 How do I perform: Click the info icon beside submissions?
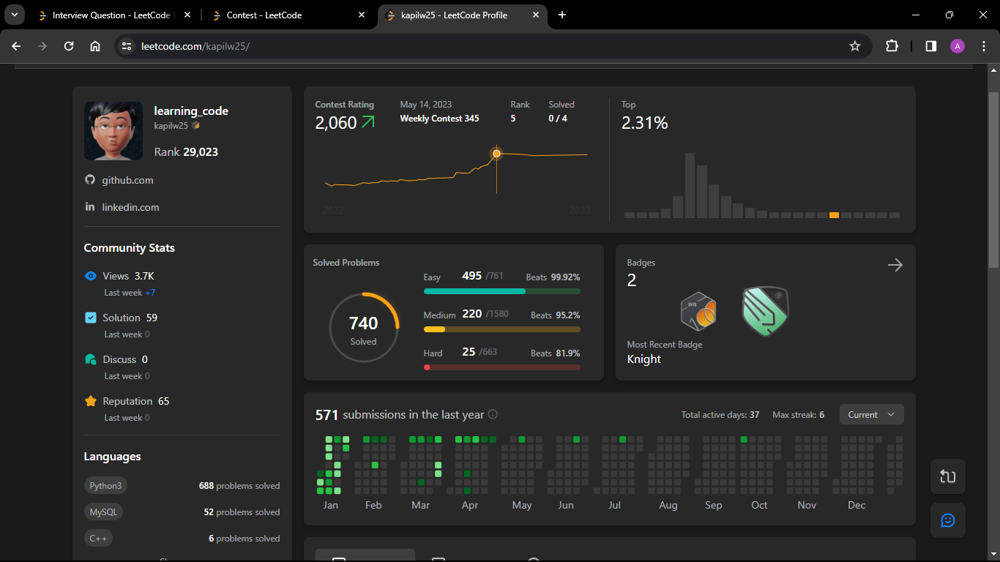click(492, 415)
